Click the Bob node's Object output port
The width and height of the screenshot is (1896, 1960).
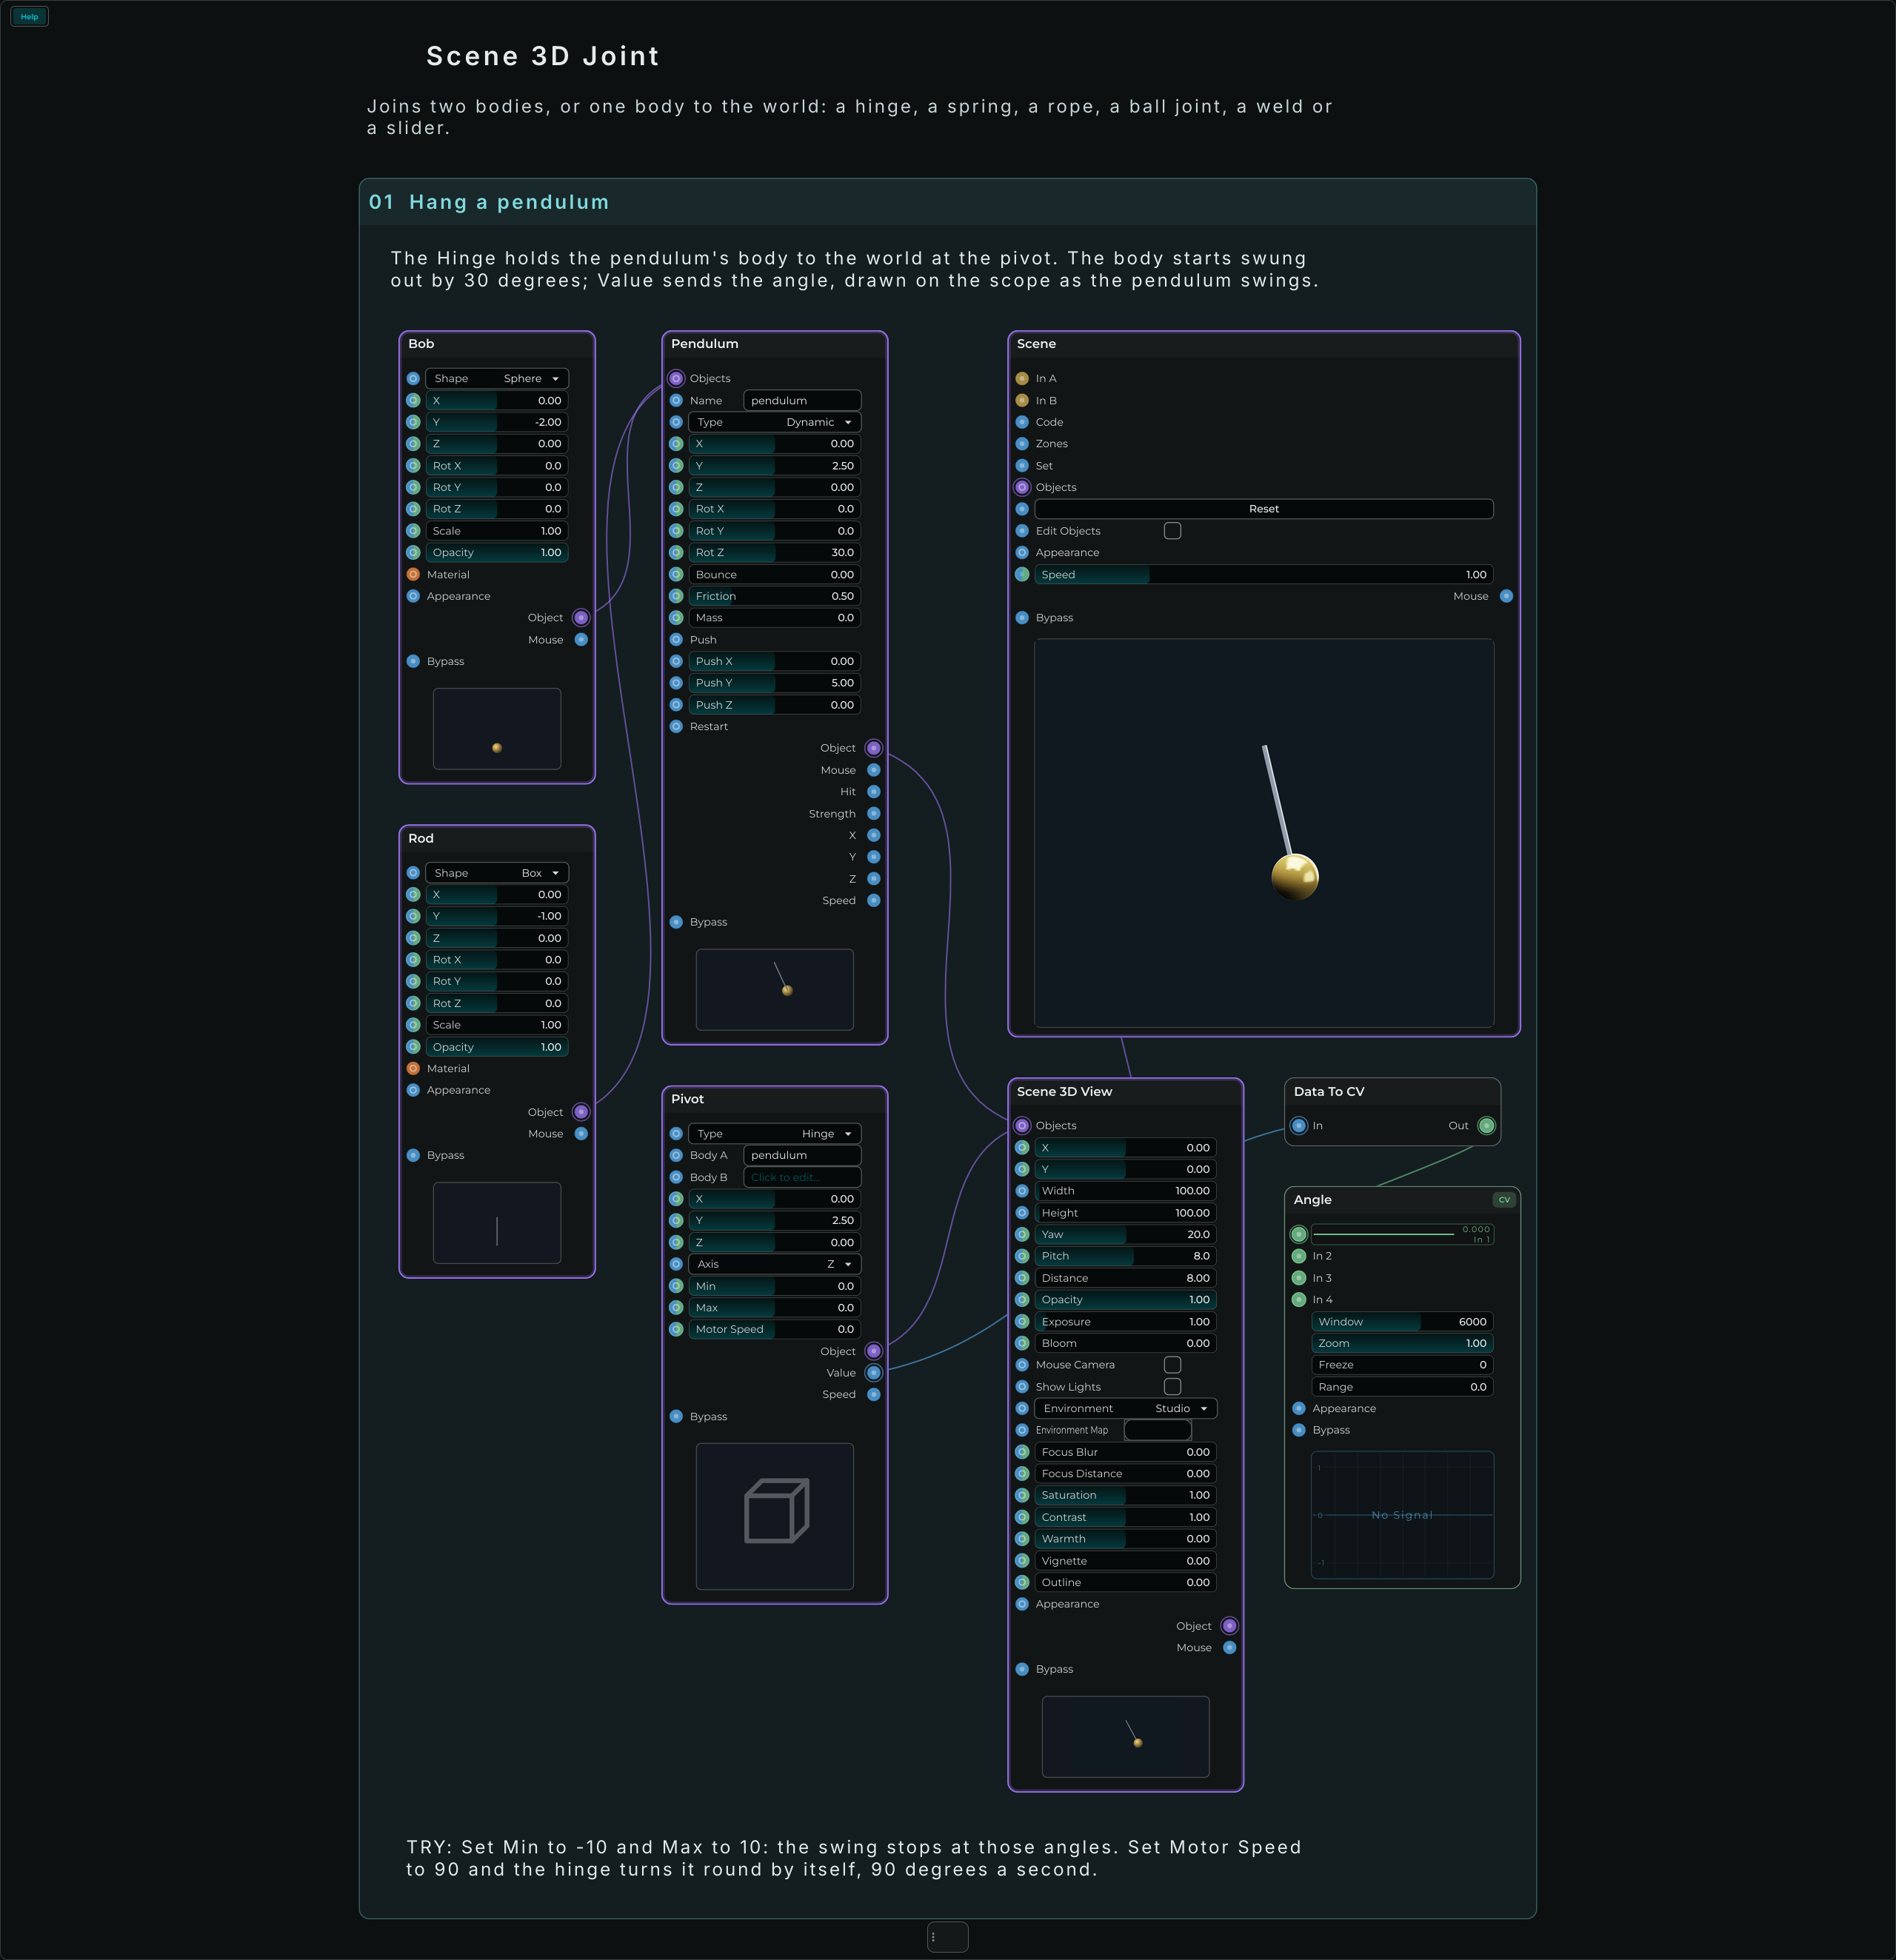581,618
